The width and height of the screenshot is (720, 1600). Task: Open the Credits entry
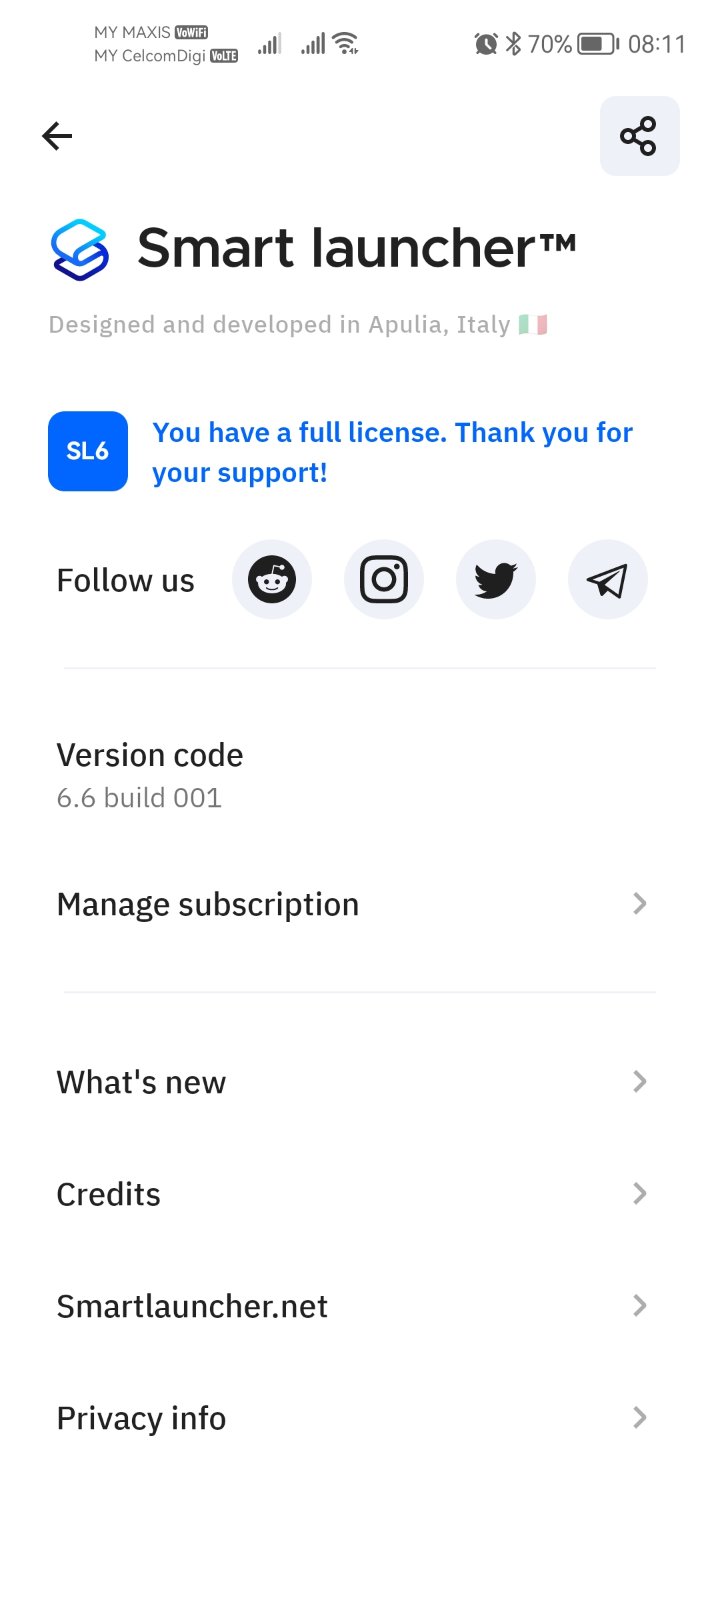point(109,1194)
